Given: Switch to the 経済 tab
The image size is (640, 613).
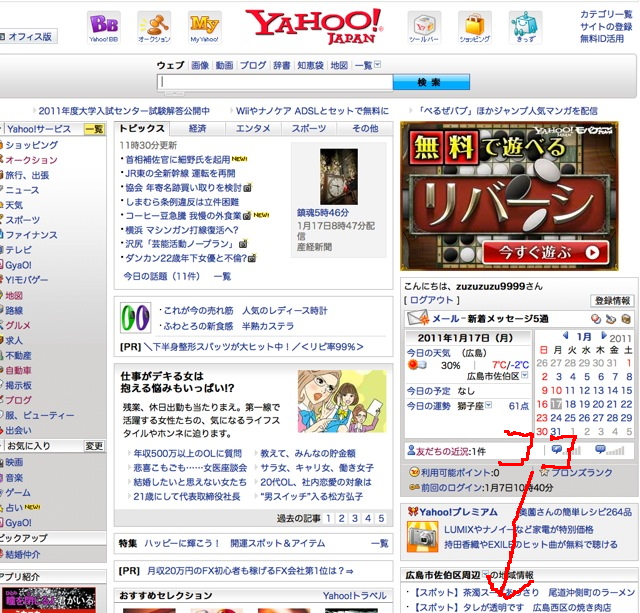Looking at the screenshot, I should point(198,128).
